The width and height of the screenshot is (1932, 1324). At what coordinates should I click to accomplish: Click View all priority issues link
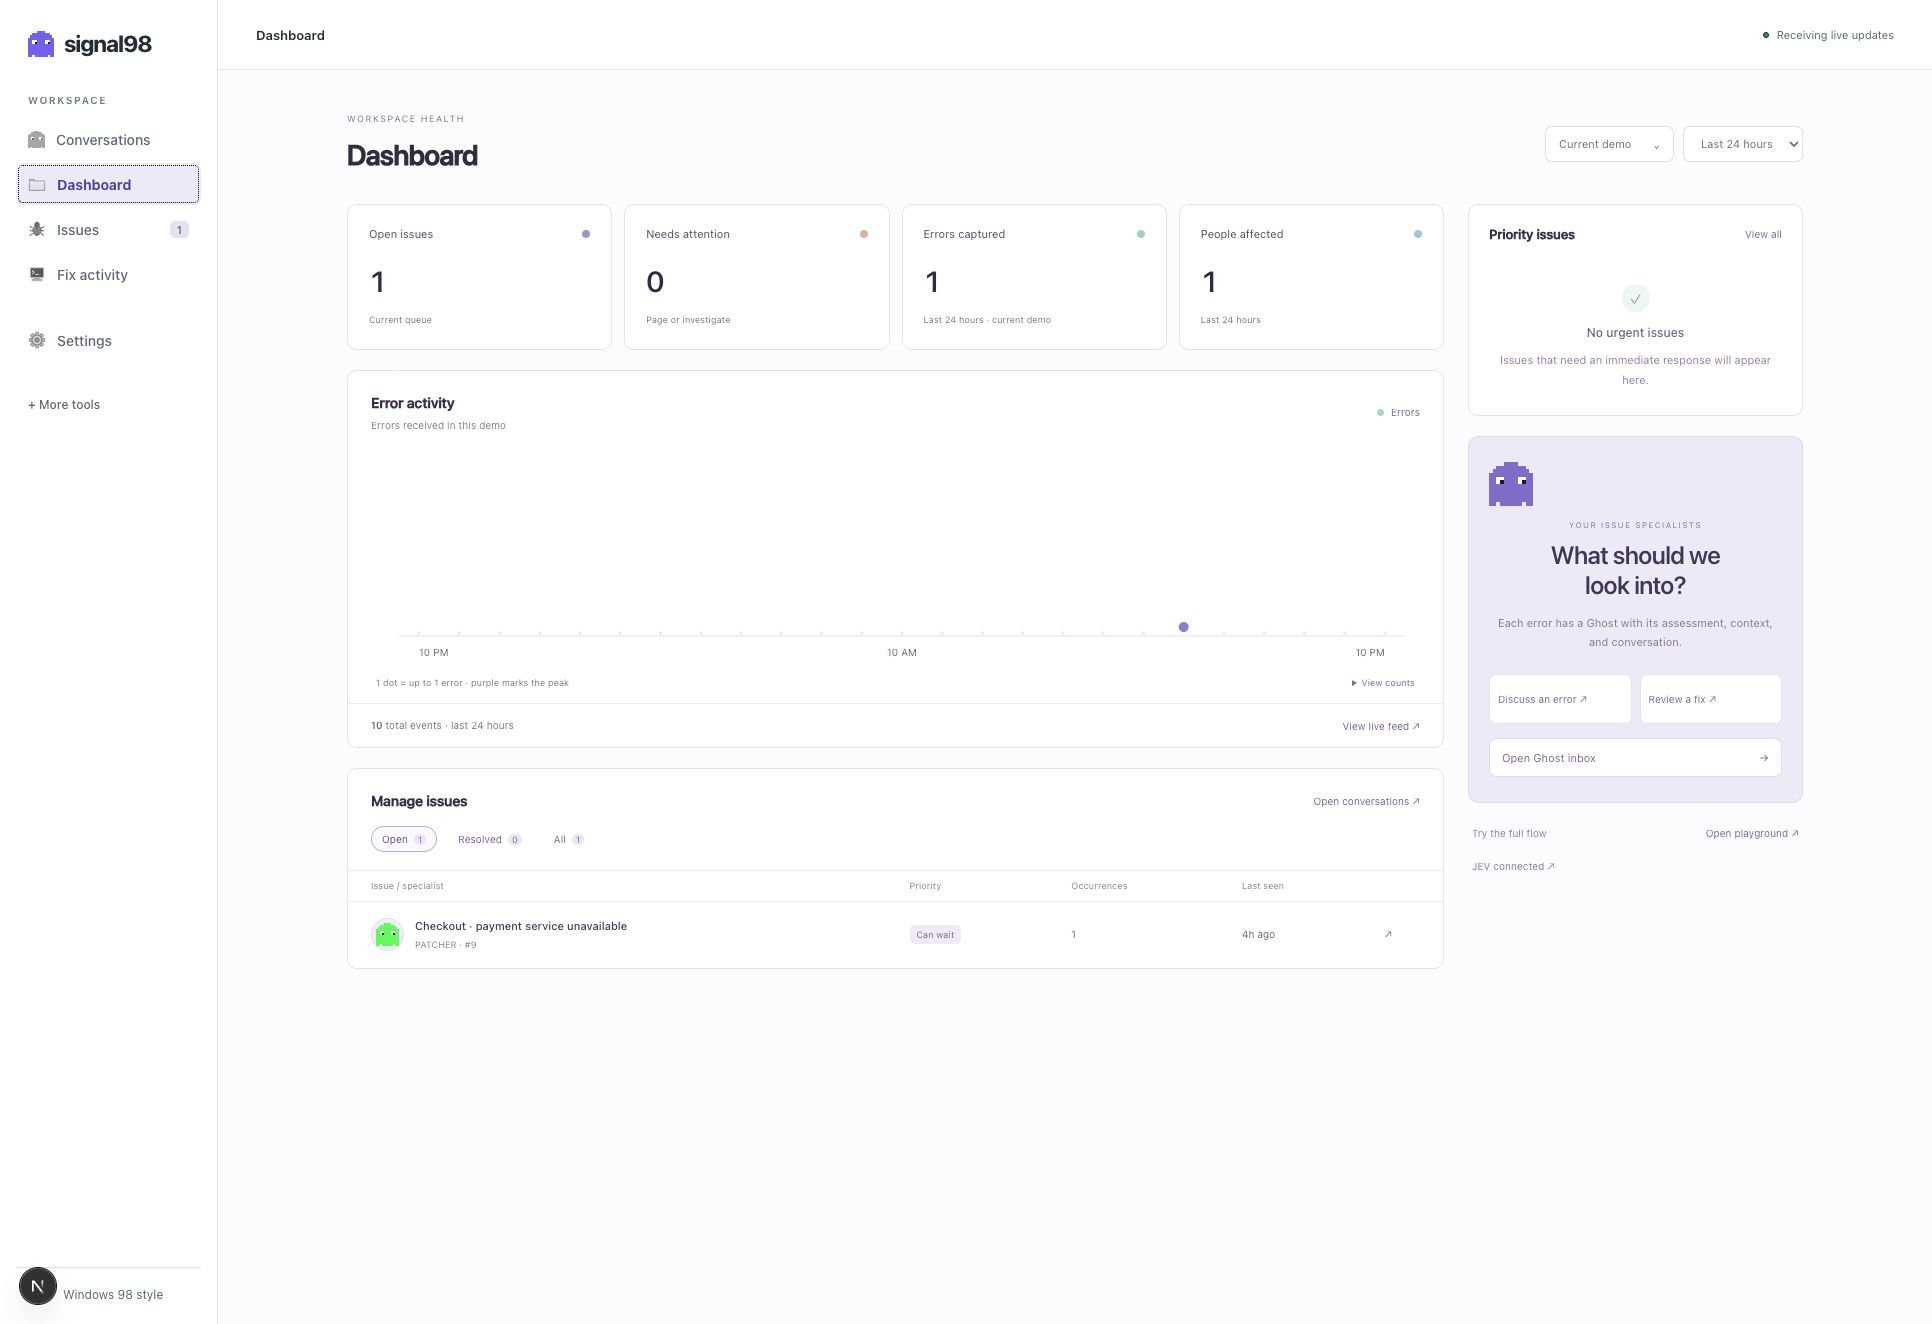[1762, 235]
